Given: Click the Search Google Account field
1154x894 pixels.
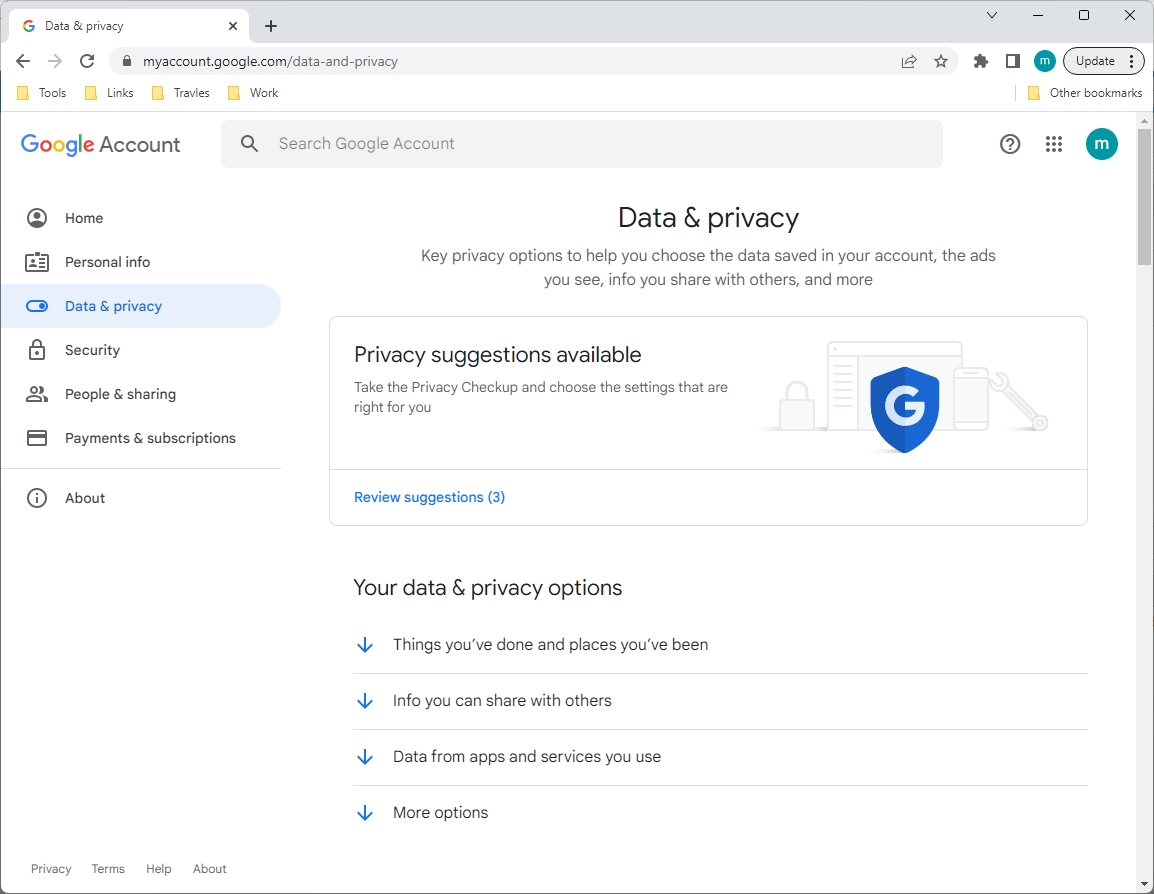Looking at the screenshot, I should [580, 144].
